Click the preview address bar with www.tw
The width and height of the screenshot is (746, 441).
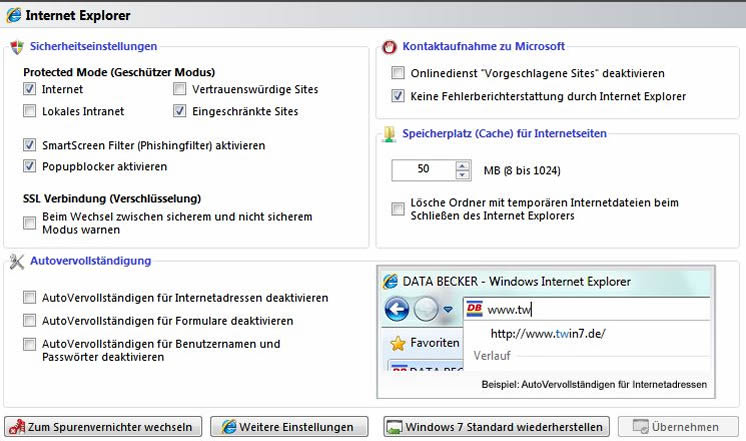coord(587,309)
